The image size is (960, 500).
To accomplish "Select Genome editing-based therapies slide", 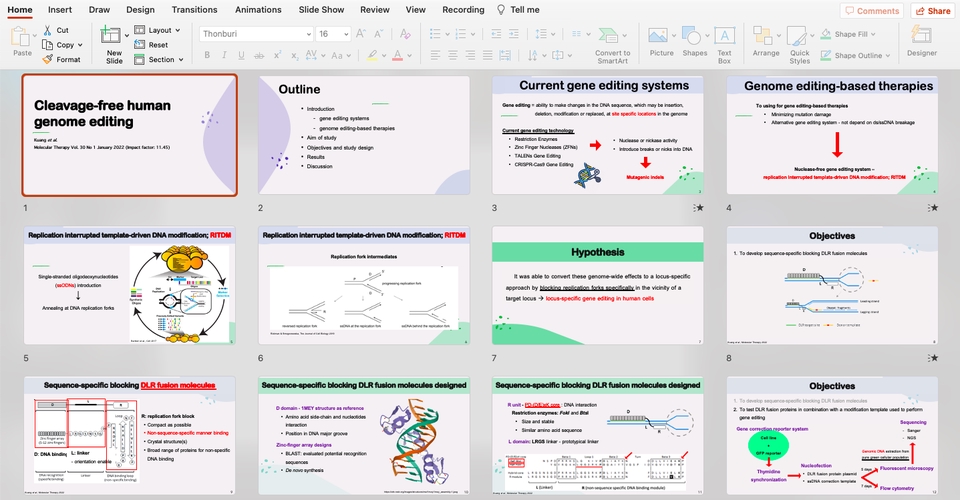I will click(x=832, y=135).
